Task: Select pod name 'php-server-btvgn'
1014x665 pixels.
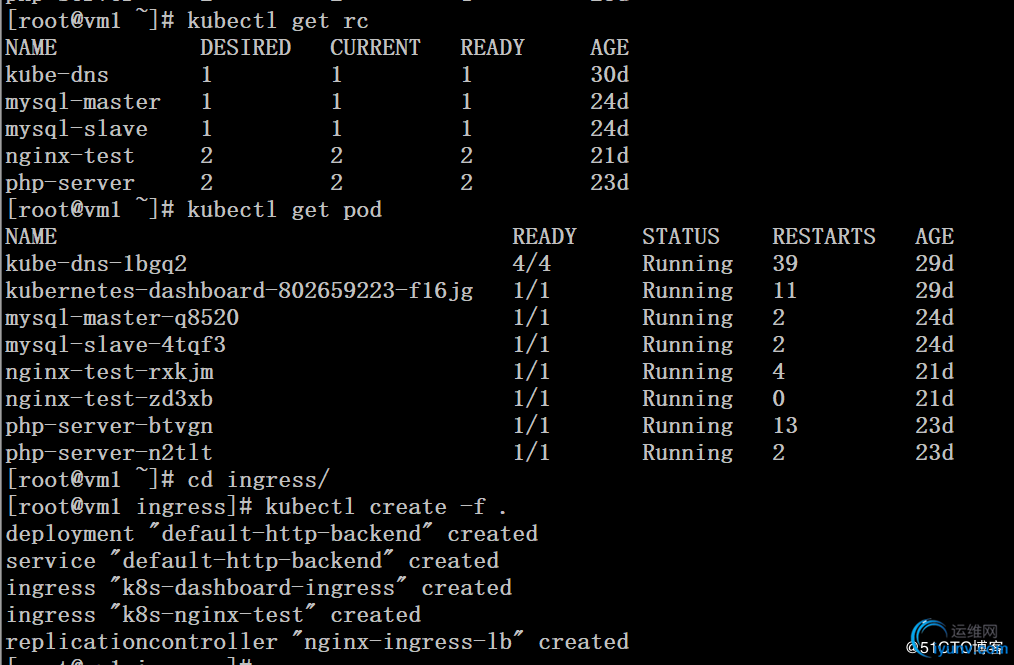Action: 109,426
